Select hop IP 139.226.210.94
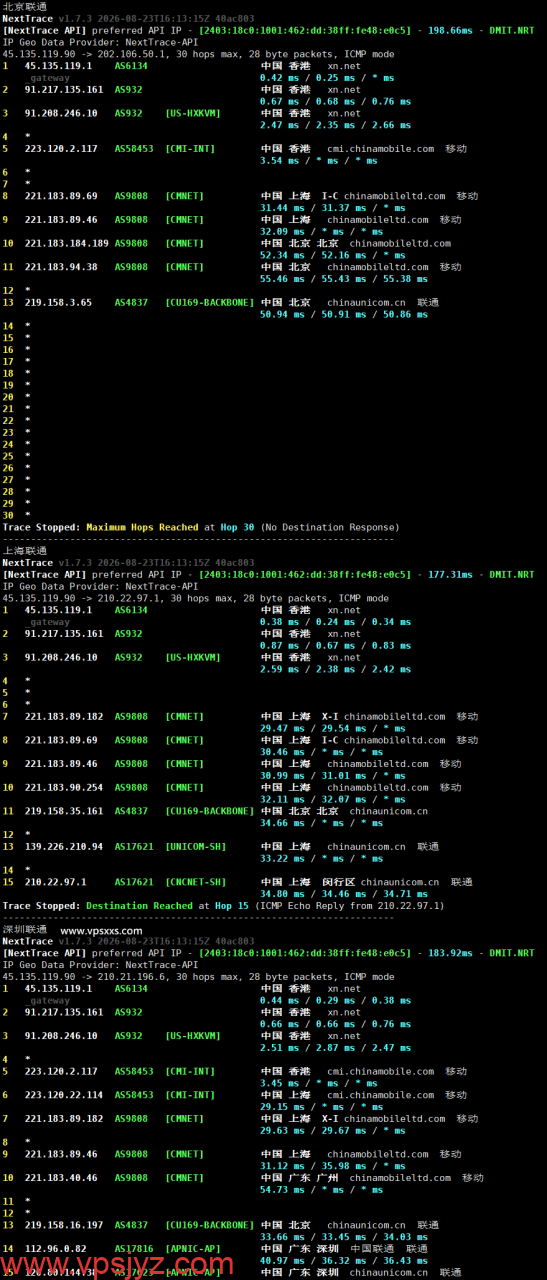 pyautogui.click(x=64, y=846)
